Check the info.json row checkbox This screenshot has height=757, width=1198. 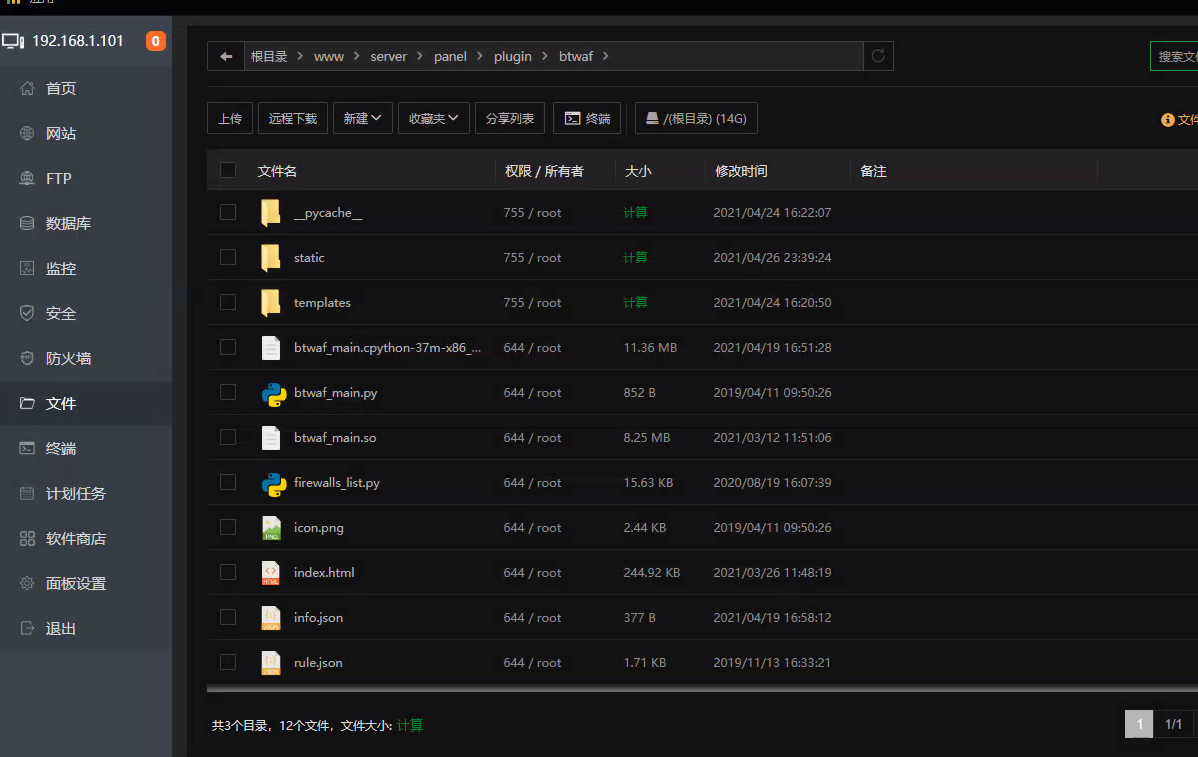[x=228, y=618]
